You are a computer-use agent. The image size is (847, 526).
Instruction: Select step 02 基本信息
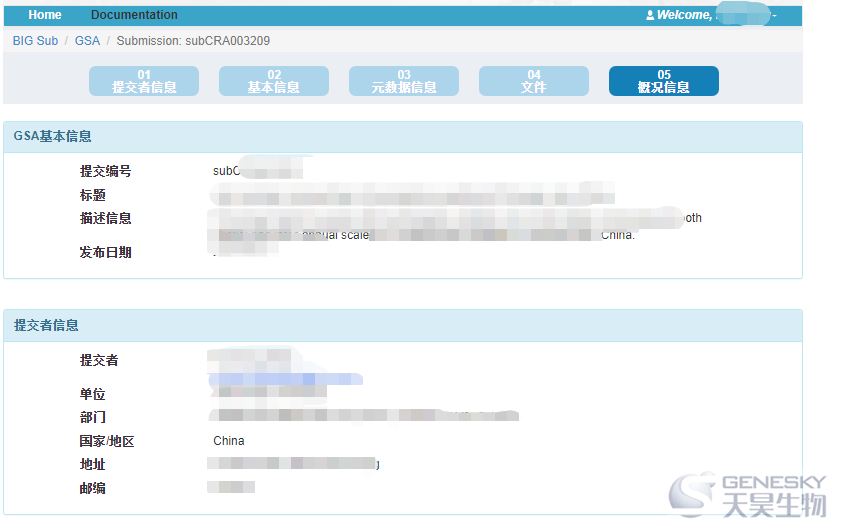click(274, 81)
